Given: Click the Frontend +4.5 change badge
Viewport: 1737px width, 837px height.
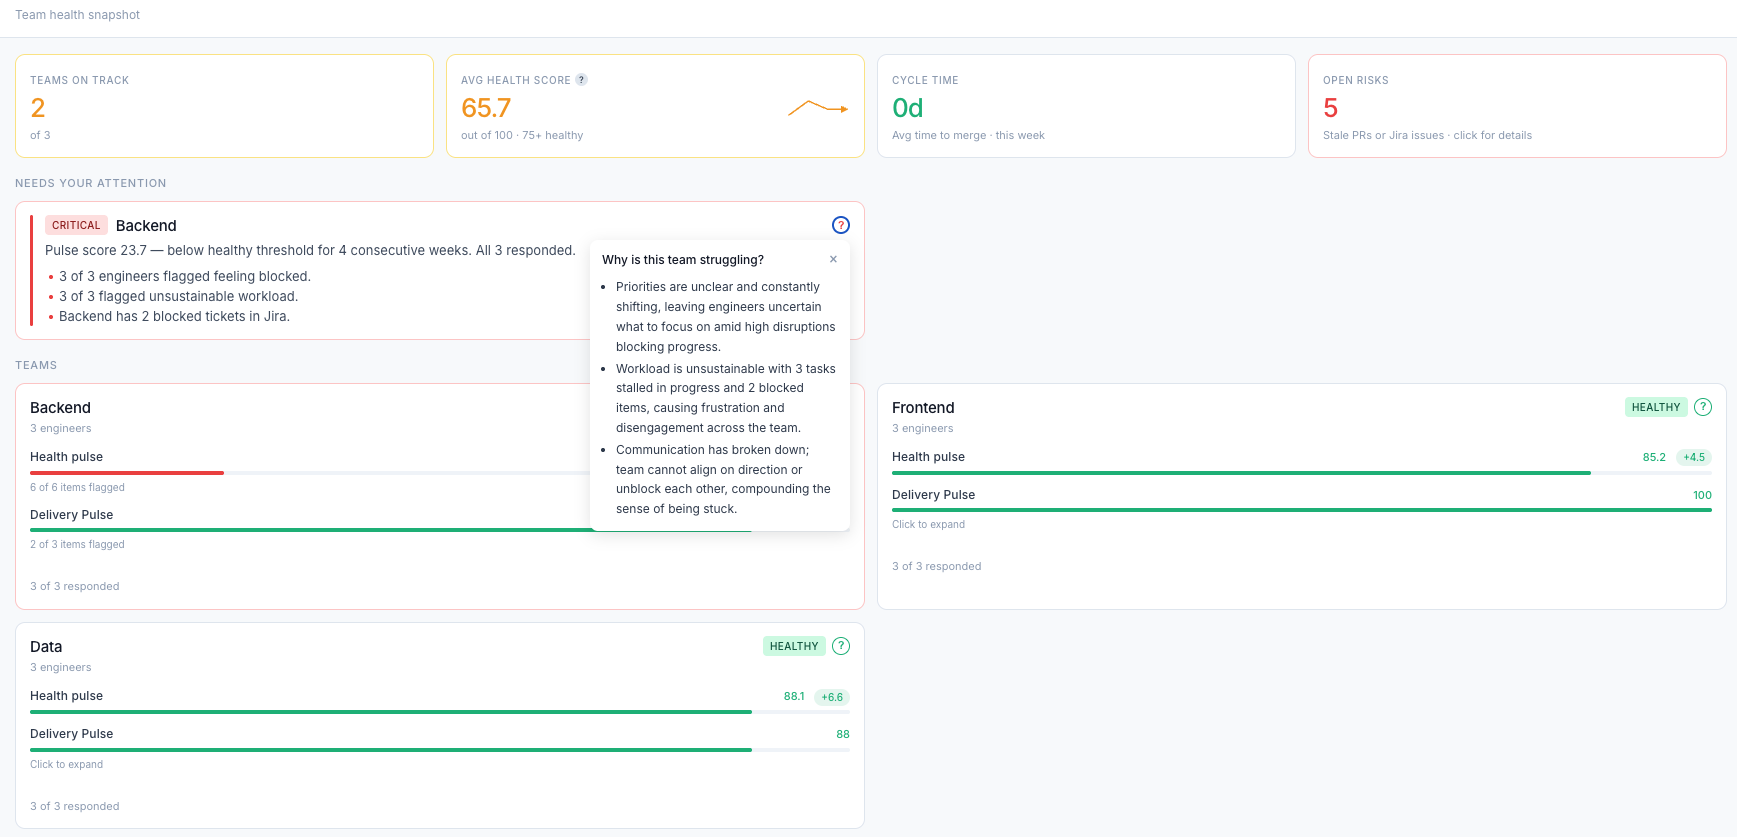Looking at the screenshot, I should click(1694, 457).
